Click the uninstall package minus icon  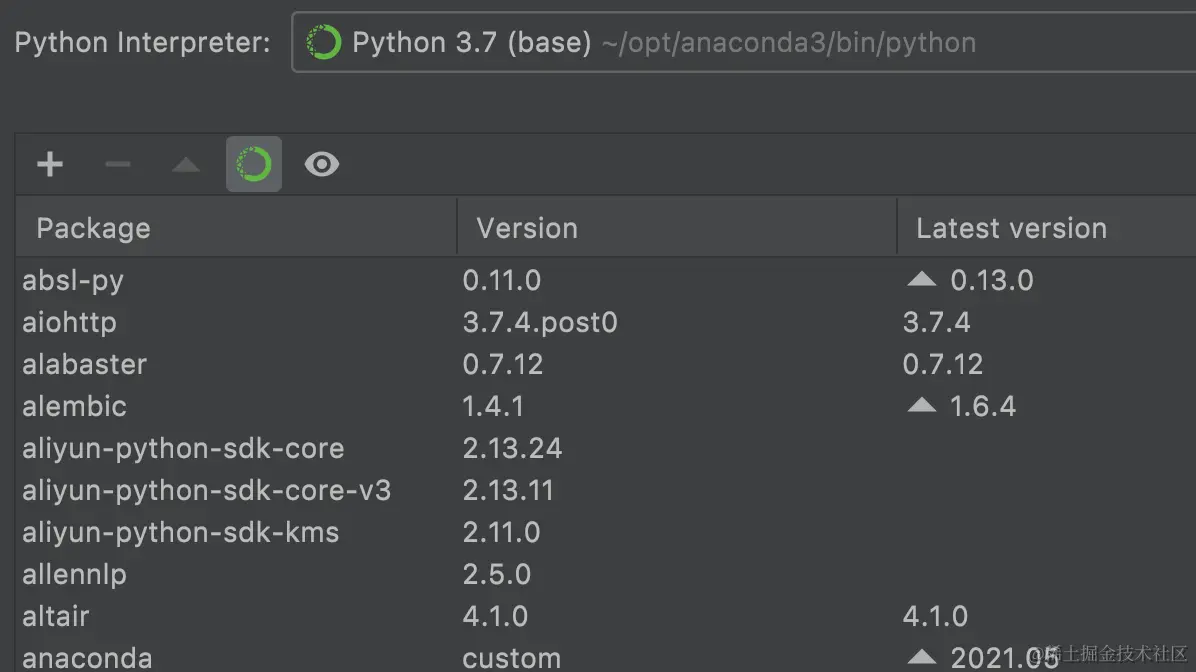pos(118,164)
